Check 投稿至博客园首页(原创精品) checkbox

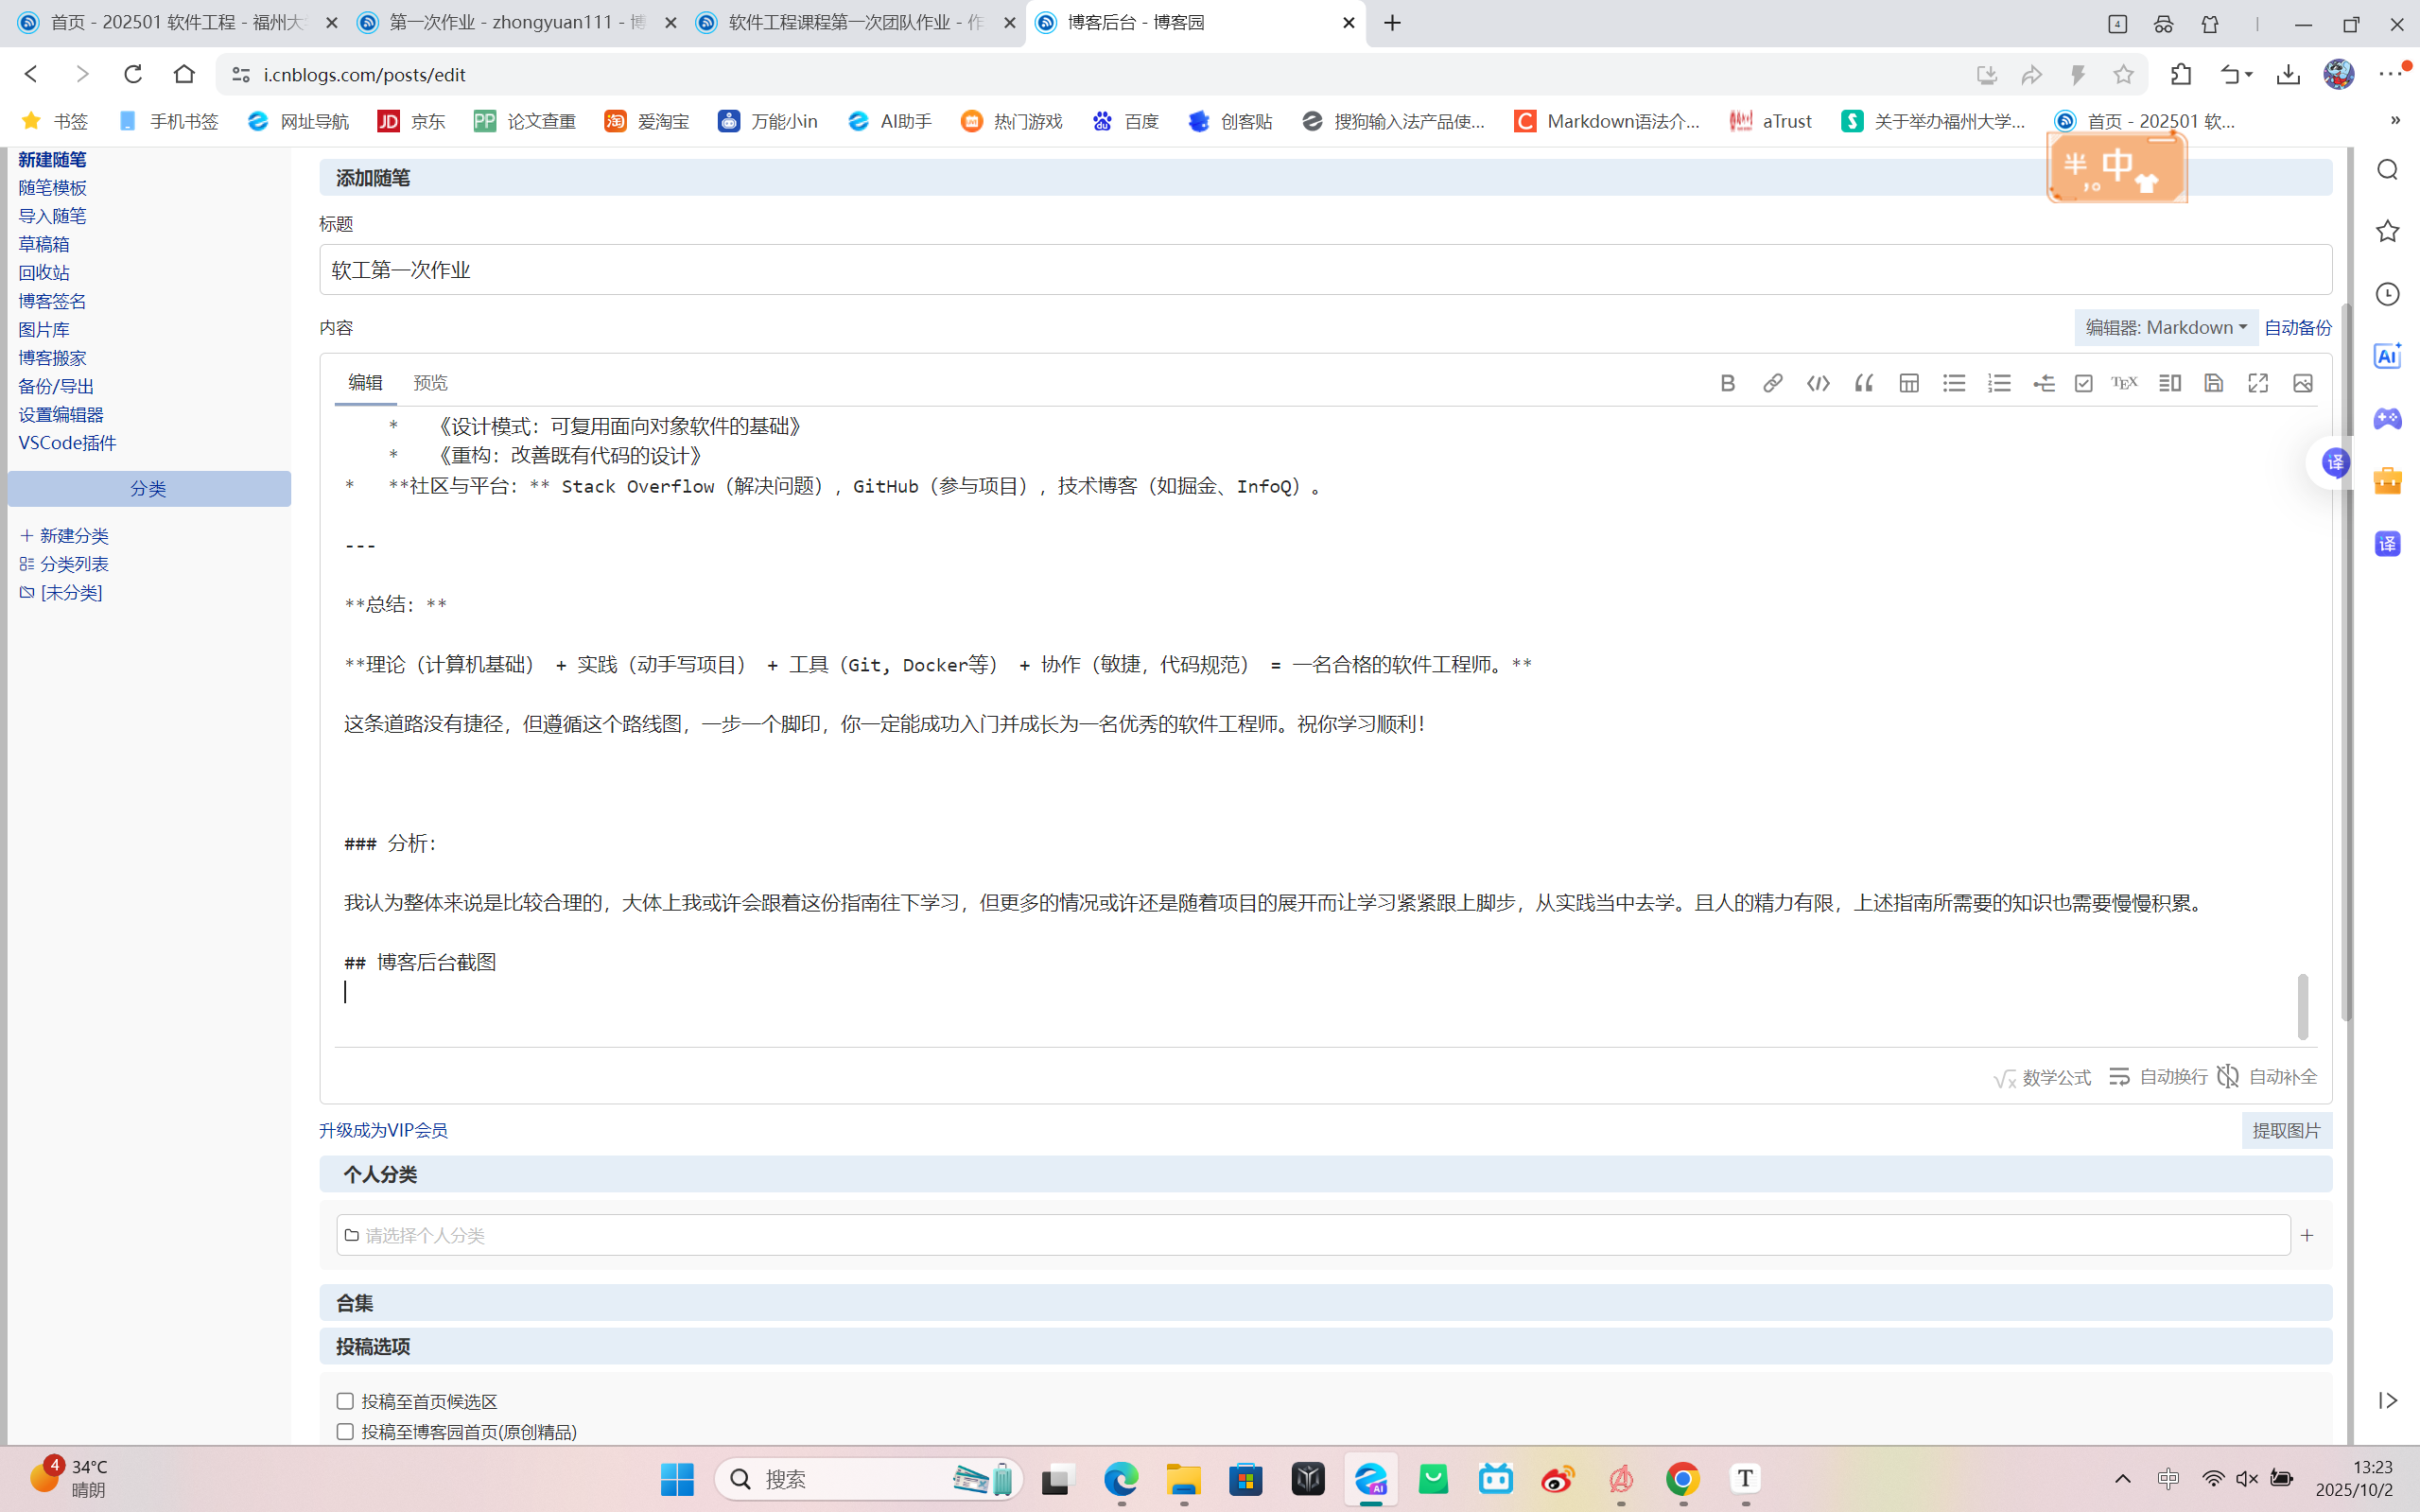click(x=345, y=1431)
